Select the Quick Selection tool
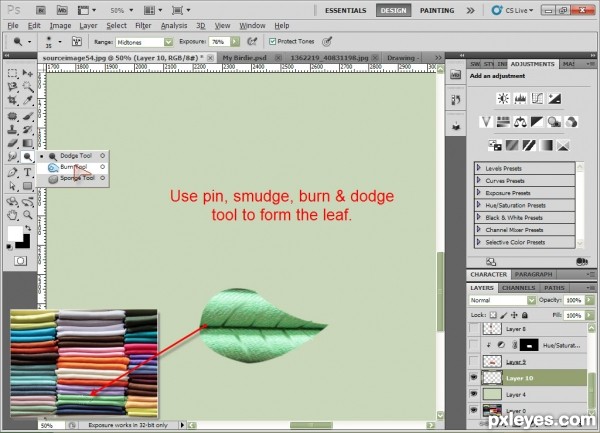The width and height of the screenshot is (600, 433). point(28,87)
